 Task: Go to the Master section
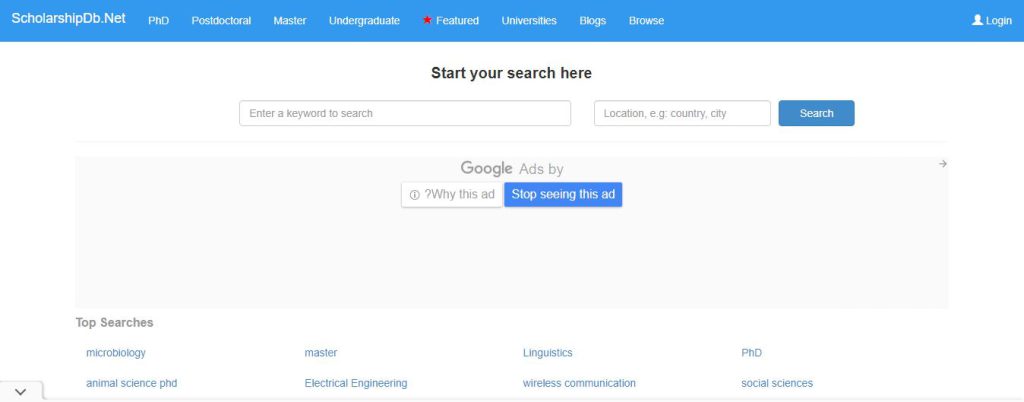pyautogui.click(x=290, y=21)
